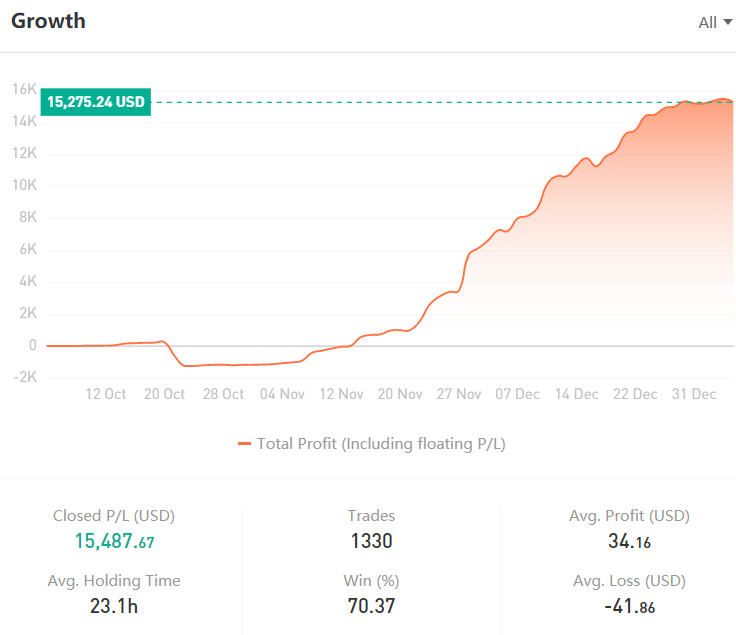Click the Avg. Profit (USD) label
736x635 pixels.
coord(629,516)
